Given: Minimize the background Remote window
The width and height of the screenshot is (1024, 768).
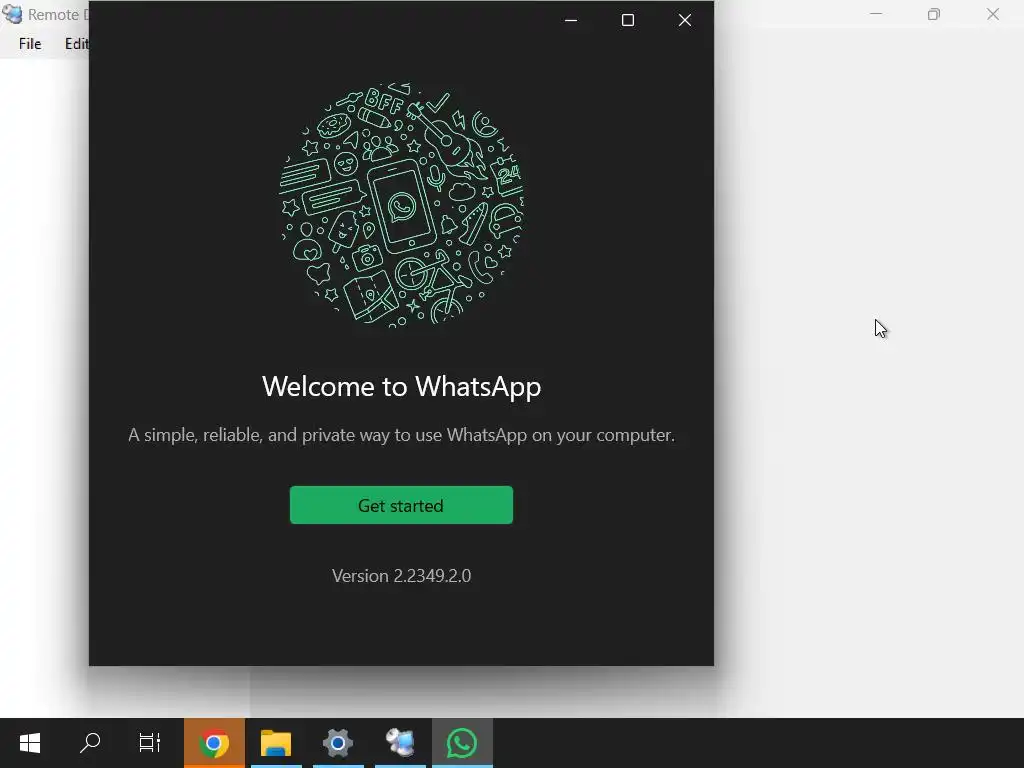Looking at the screenshot, I should pyautogui.click(x=876, y=14).
